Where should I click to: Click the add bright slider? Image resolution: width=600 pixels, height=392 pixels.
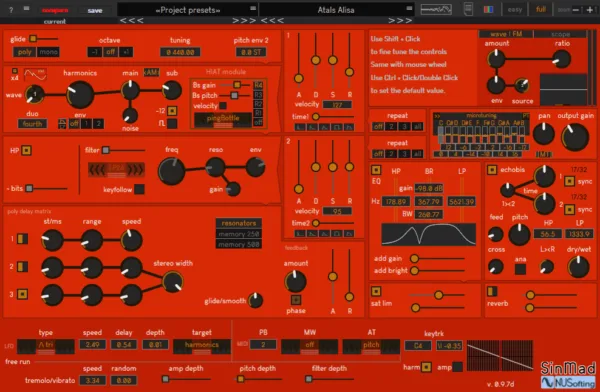pos(437,271)
